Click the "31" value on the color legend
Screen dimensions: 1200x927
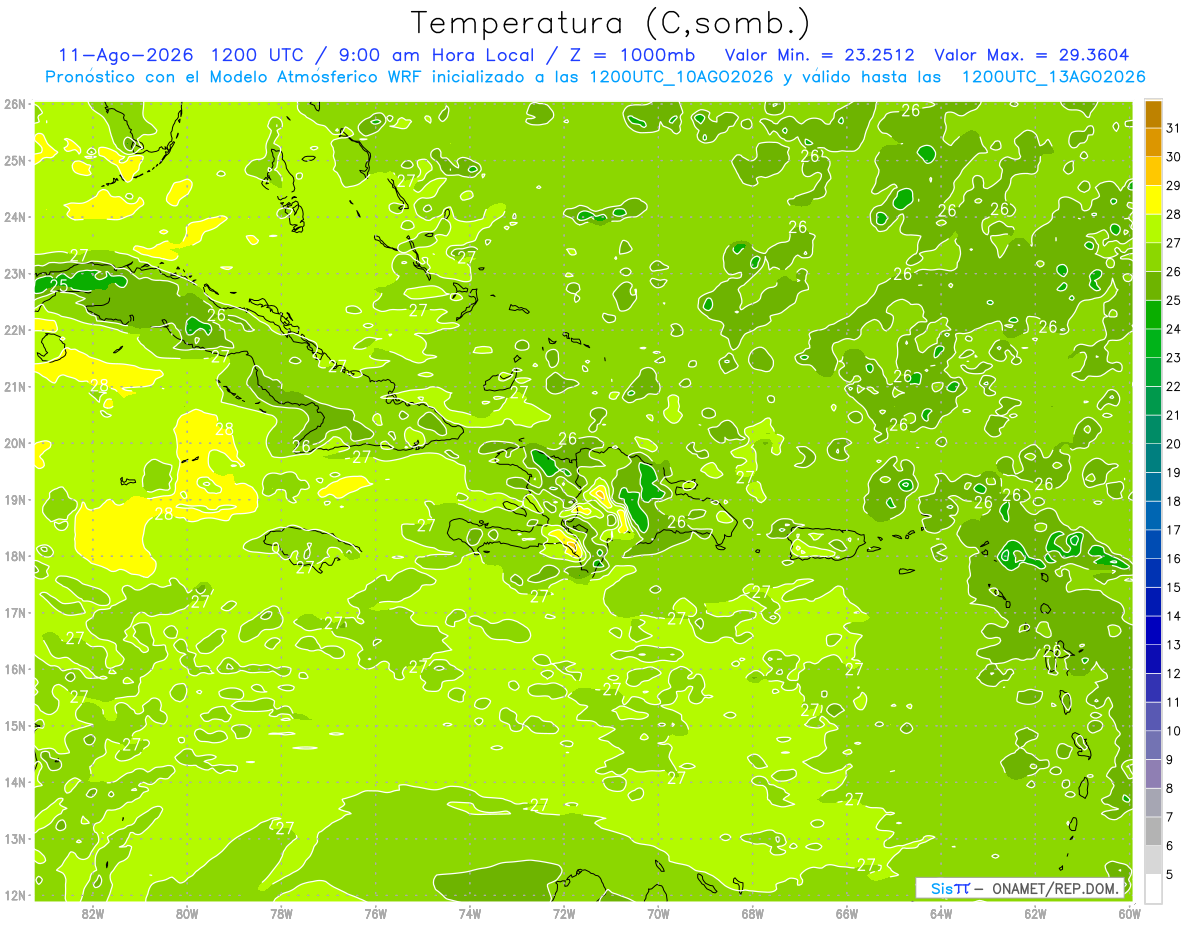point(1173,128)
